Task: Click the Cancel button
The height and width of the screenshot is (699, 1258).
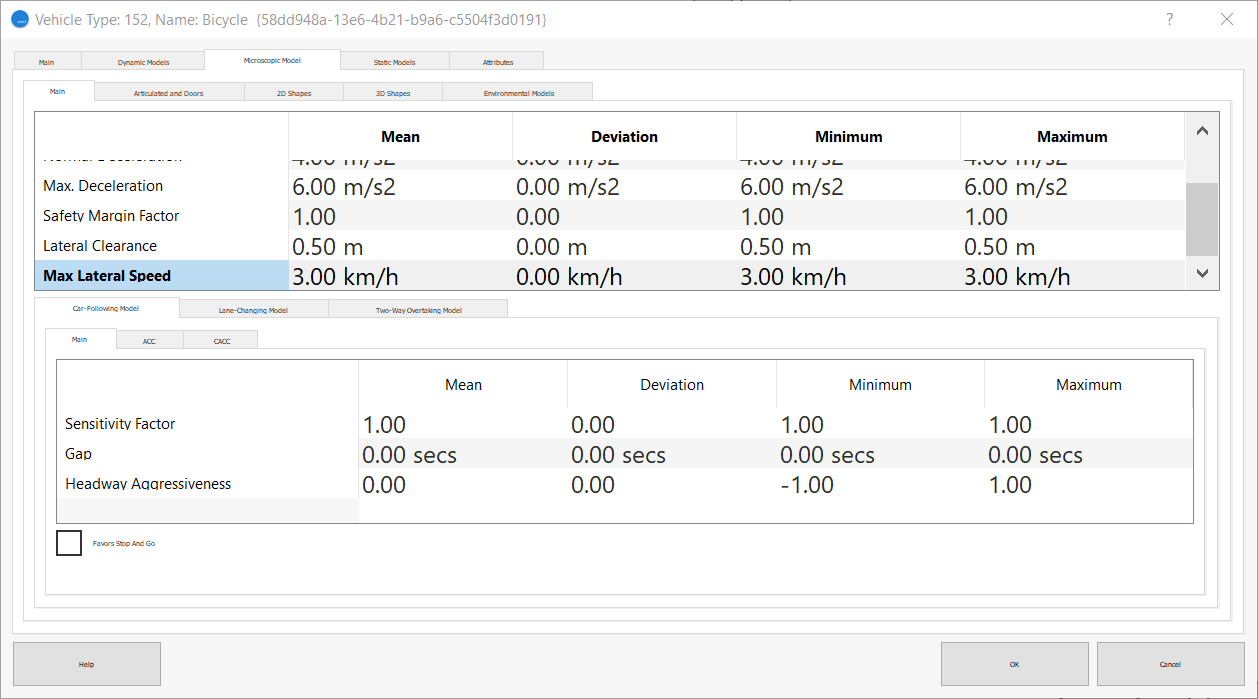Action: 1171,664
